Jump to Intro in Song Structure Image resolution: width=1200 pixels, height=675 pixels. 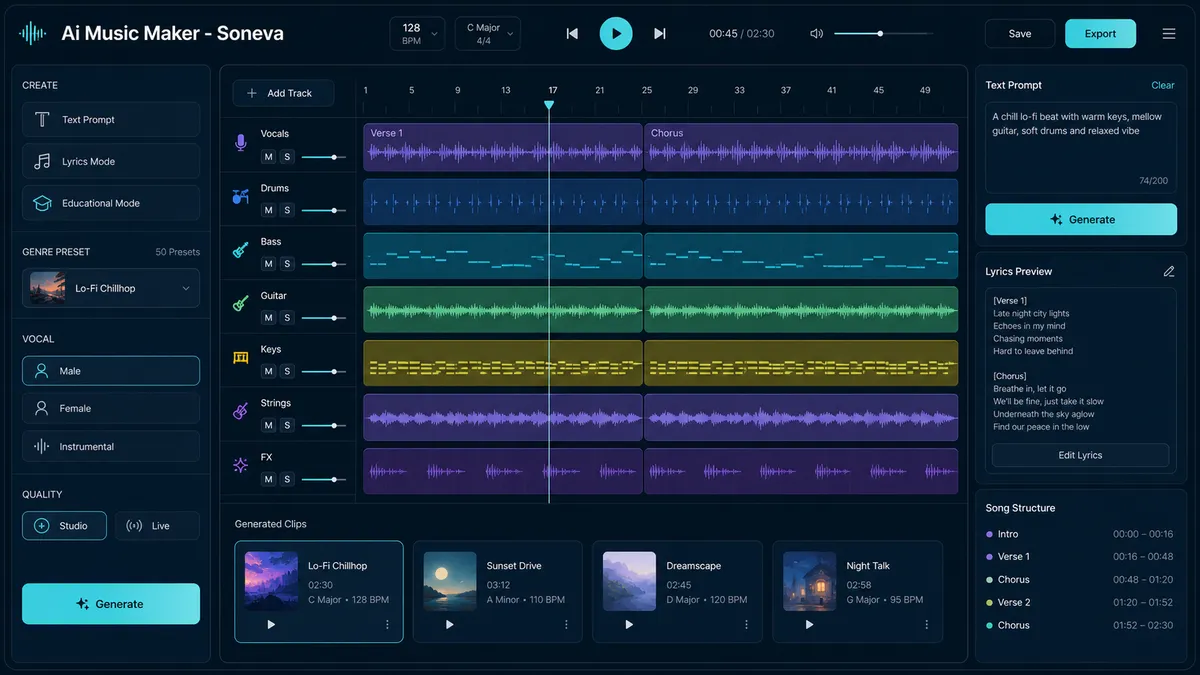(x=1079, y=534)
